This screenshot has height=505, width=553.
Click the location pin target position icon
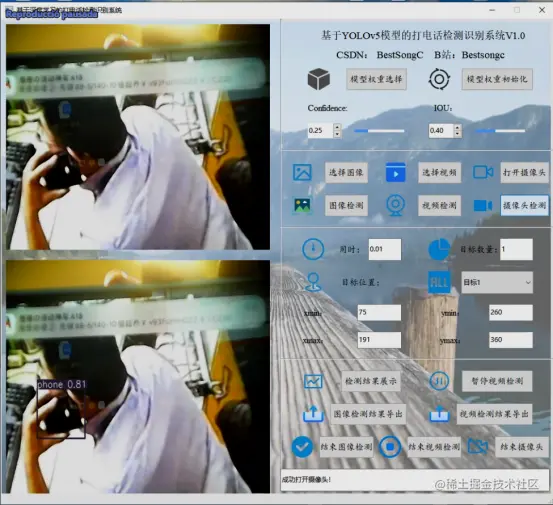tap(313, 282)
